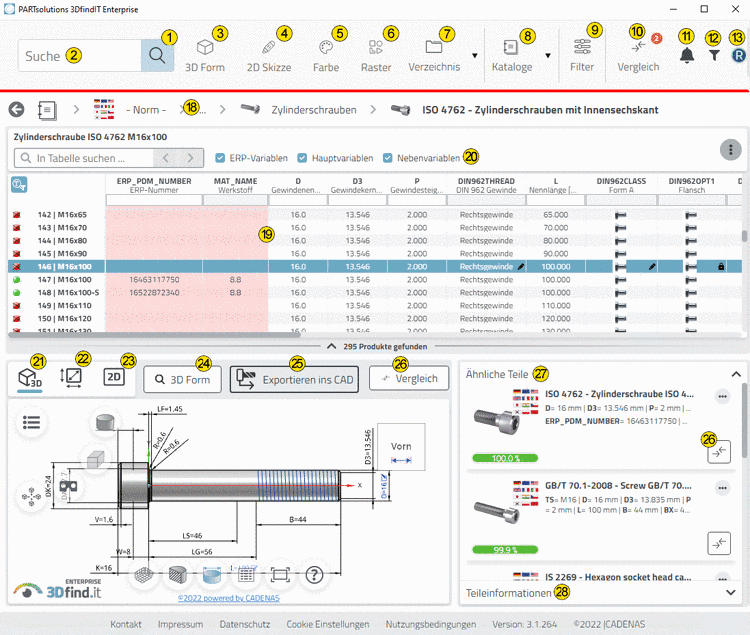Click the Zylinderschrauben breadcrumb
750x635 pixels.
(314, 110)
